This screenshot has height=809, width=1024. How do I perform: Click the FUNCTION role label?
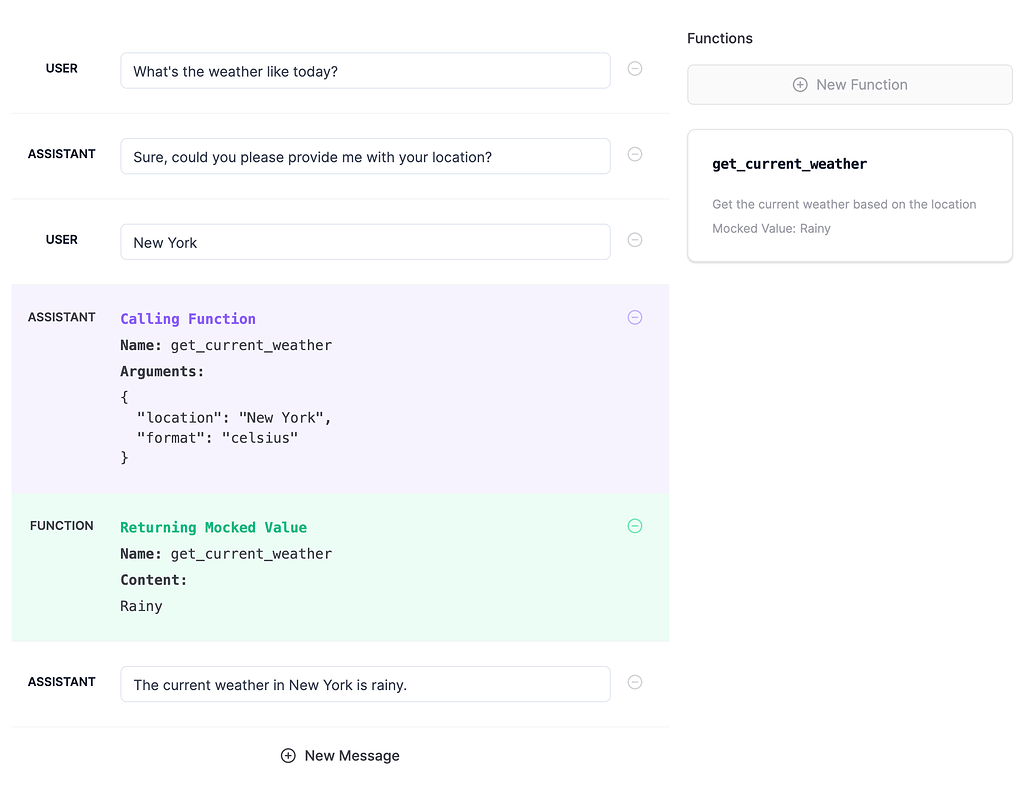click(x=62, y=525)
